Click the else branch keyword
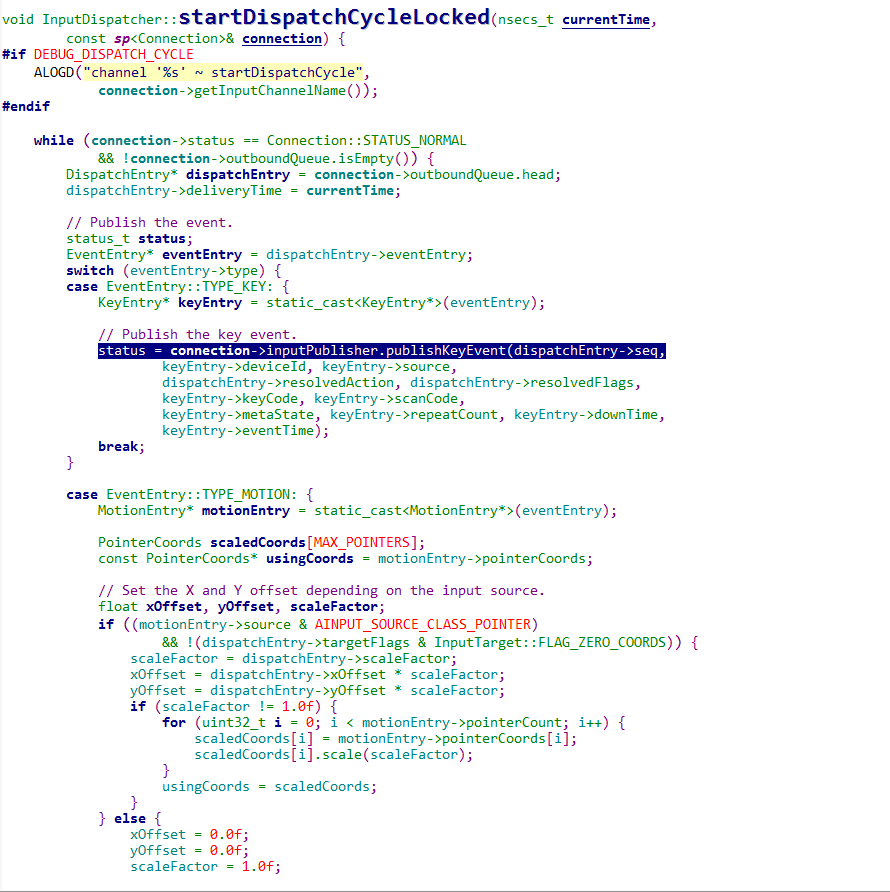The height and width of the screenshot is (892, 890). pyautogui.click(x=130, y=818)
